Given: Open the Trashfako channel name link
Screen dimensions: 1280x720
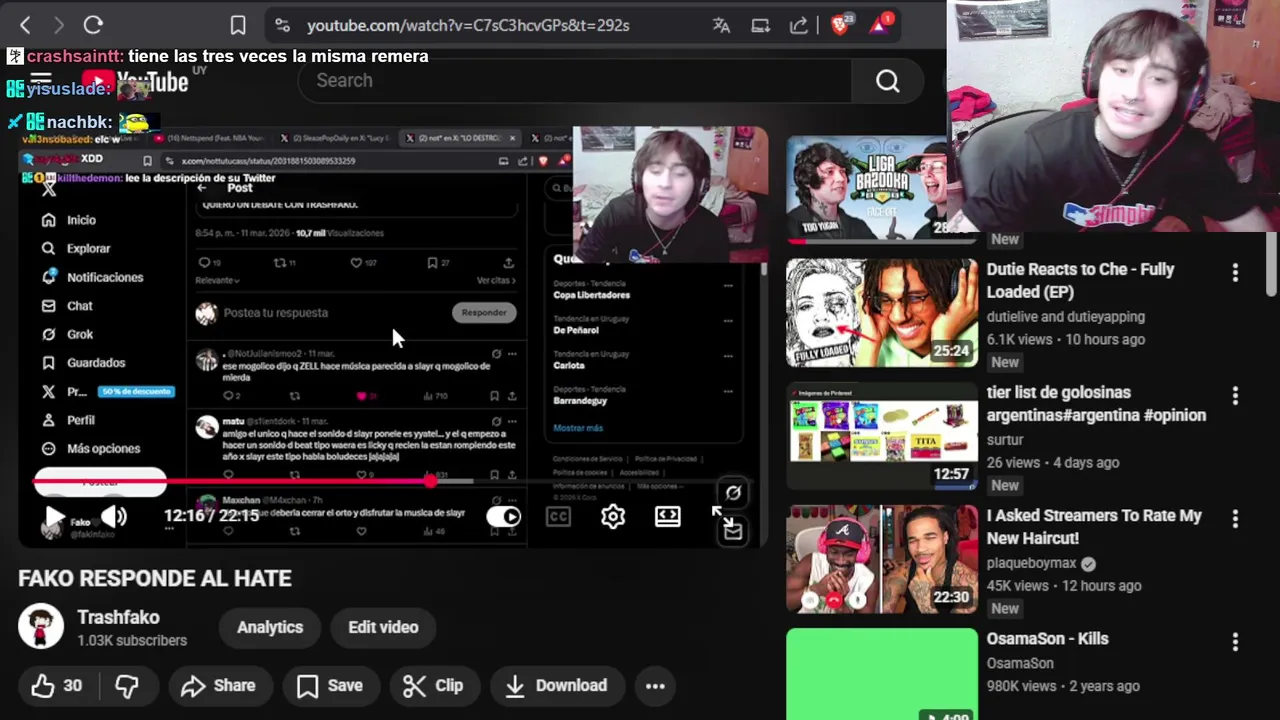Looking at the screenshot, I should (x=118, y=617).
